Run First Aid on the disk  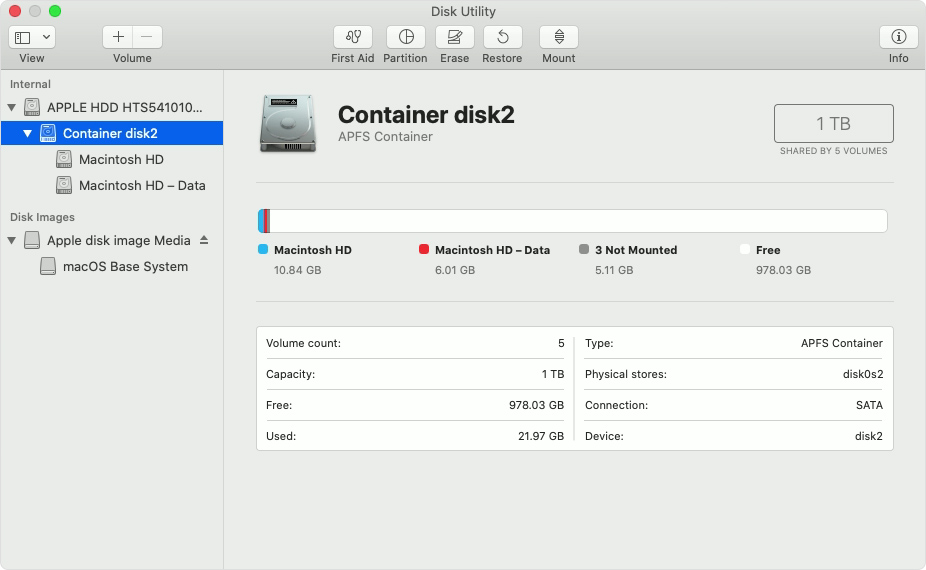pos(353,37)
